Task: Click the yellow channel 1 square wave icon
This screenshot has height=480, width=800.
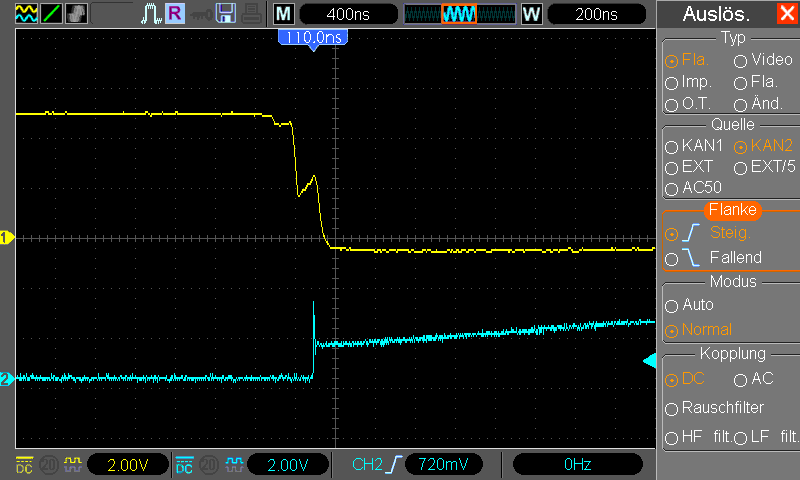Action: pos(73,464)
